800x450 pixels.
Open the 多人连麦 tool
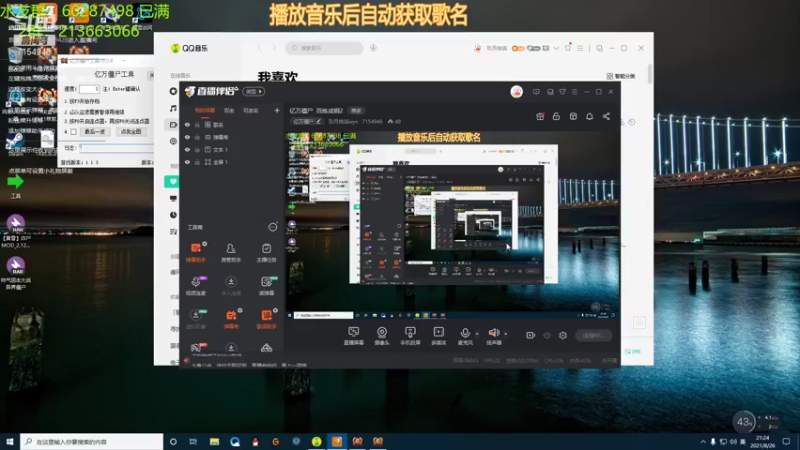pyautogui.click(x=231, y=286)
